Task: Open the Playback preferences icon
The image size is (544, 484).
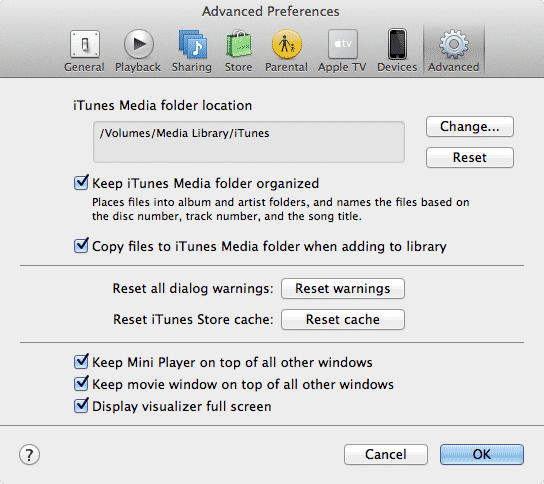Action: (139, 44)
